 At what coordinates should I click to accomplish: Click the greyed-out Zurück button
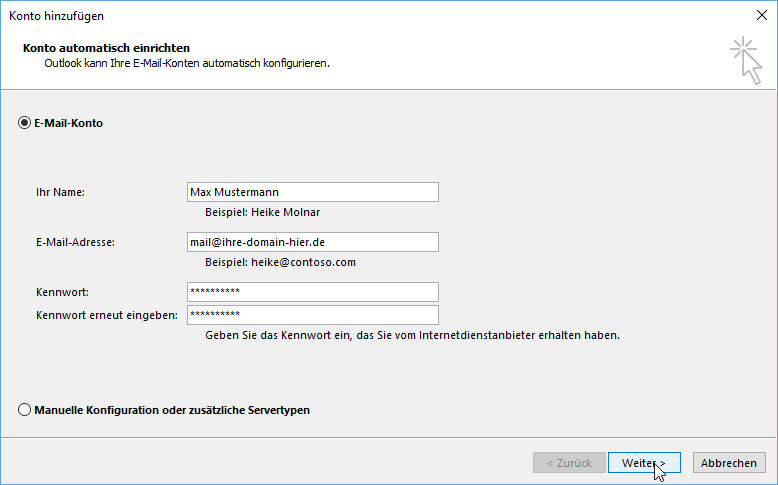click(x=569, y=463)
